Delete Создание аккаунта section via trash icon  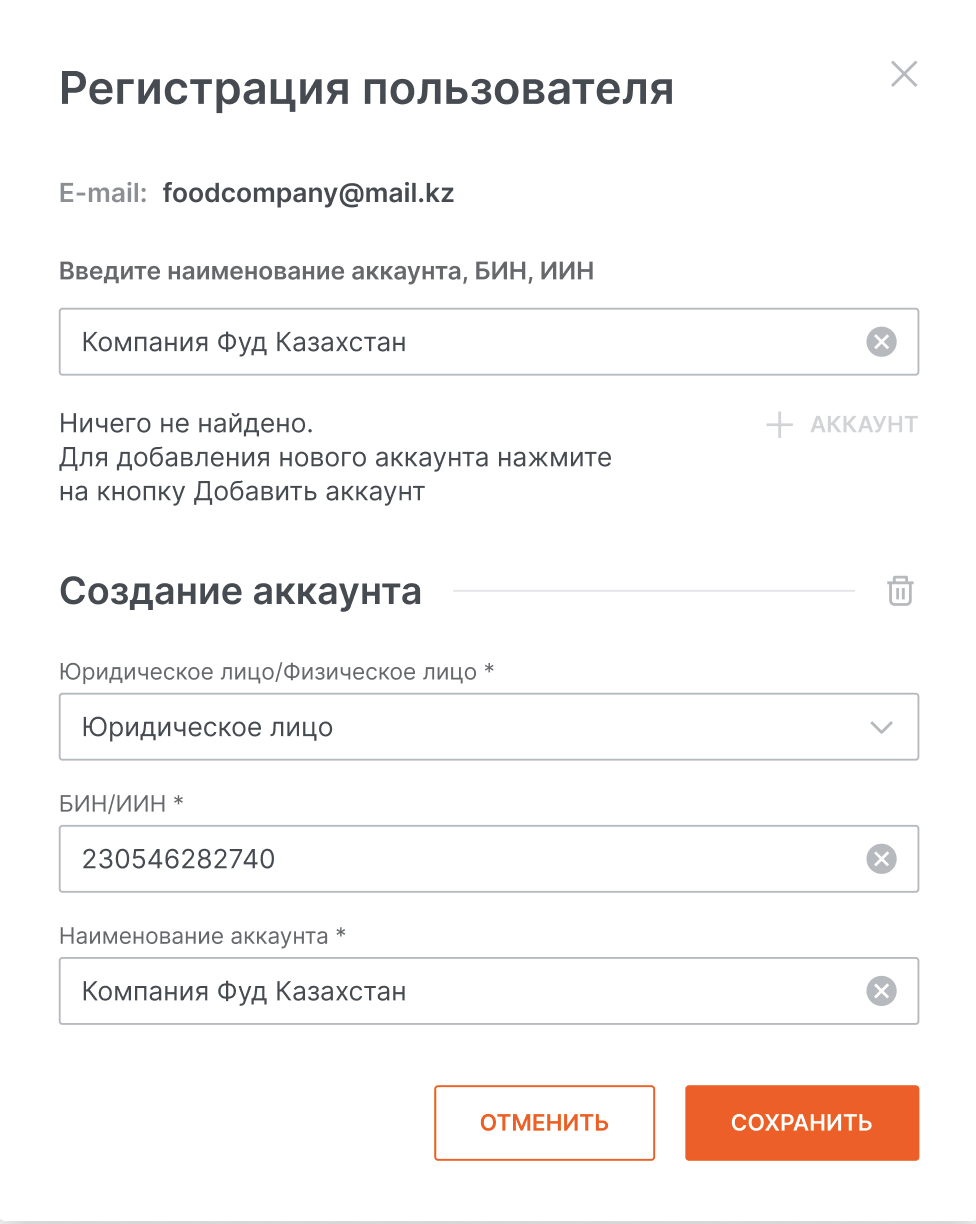(x=900, y=591)
